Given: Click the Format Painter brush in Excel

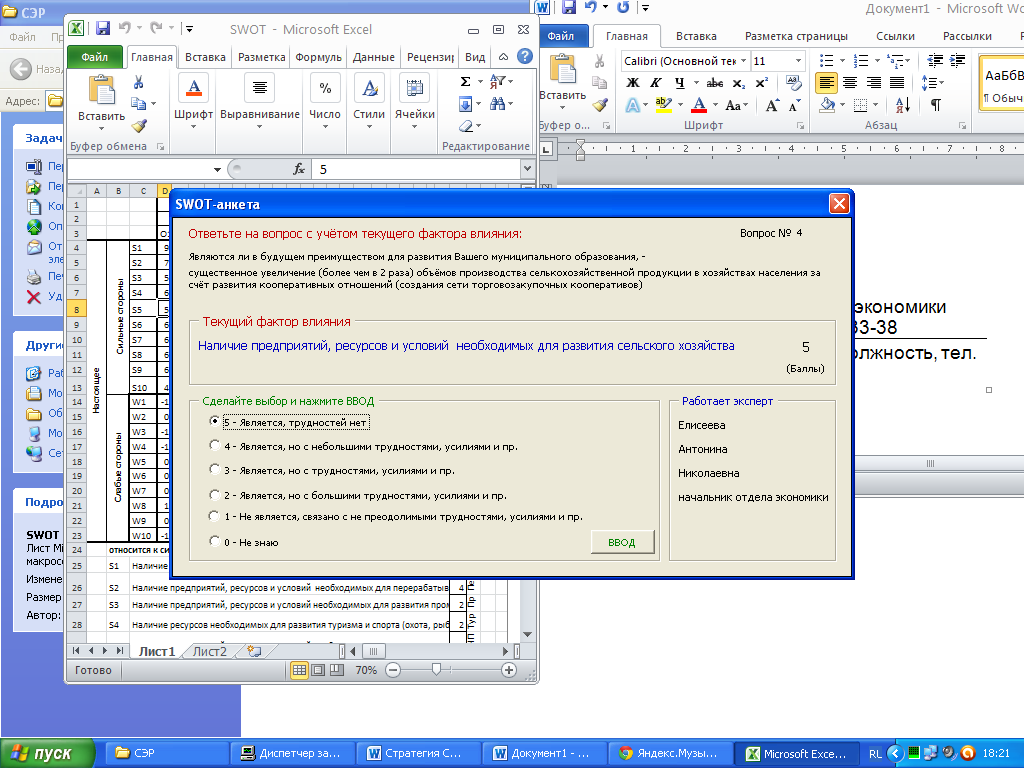Looking at the screenshot, I should [x=139, y=126].
